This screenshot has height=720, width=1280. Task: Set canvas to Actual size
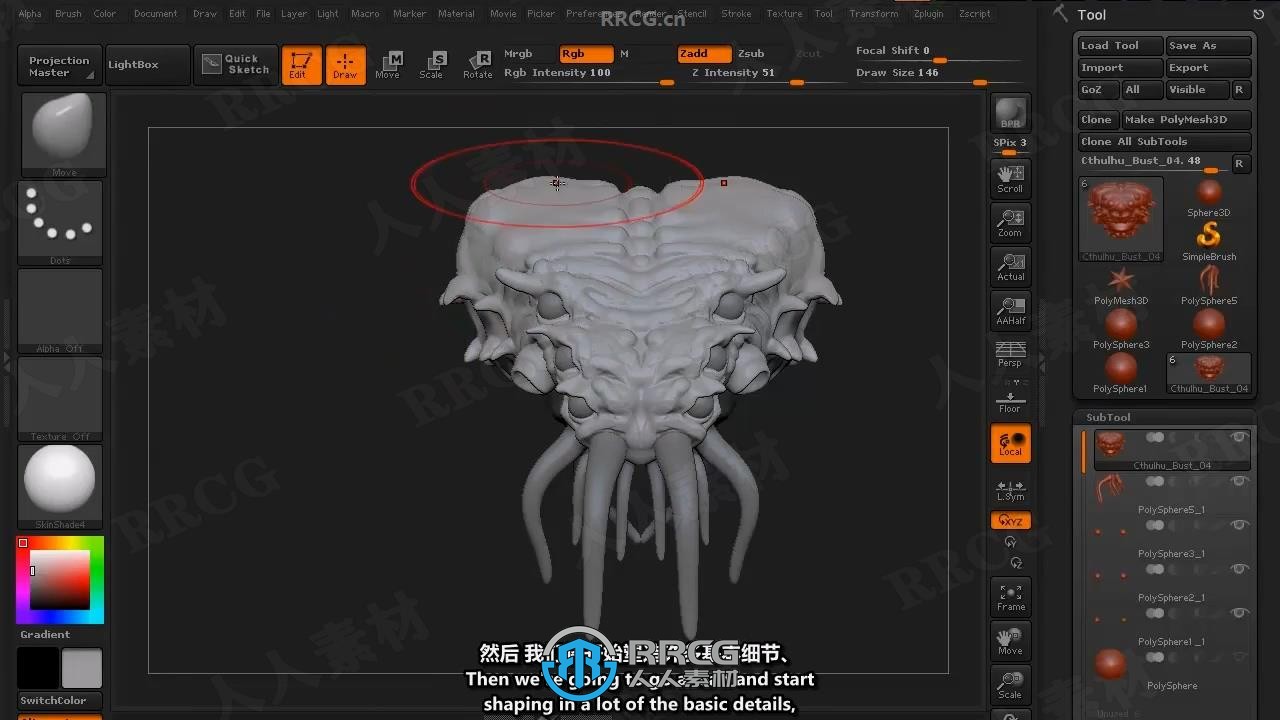(1010, 267)
